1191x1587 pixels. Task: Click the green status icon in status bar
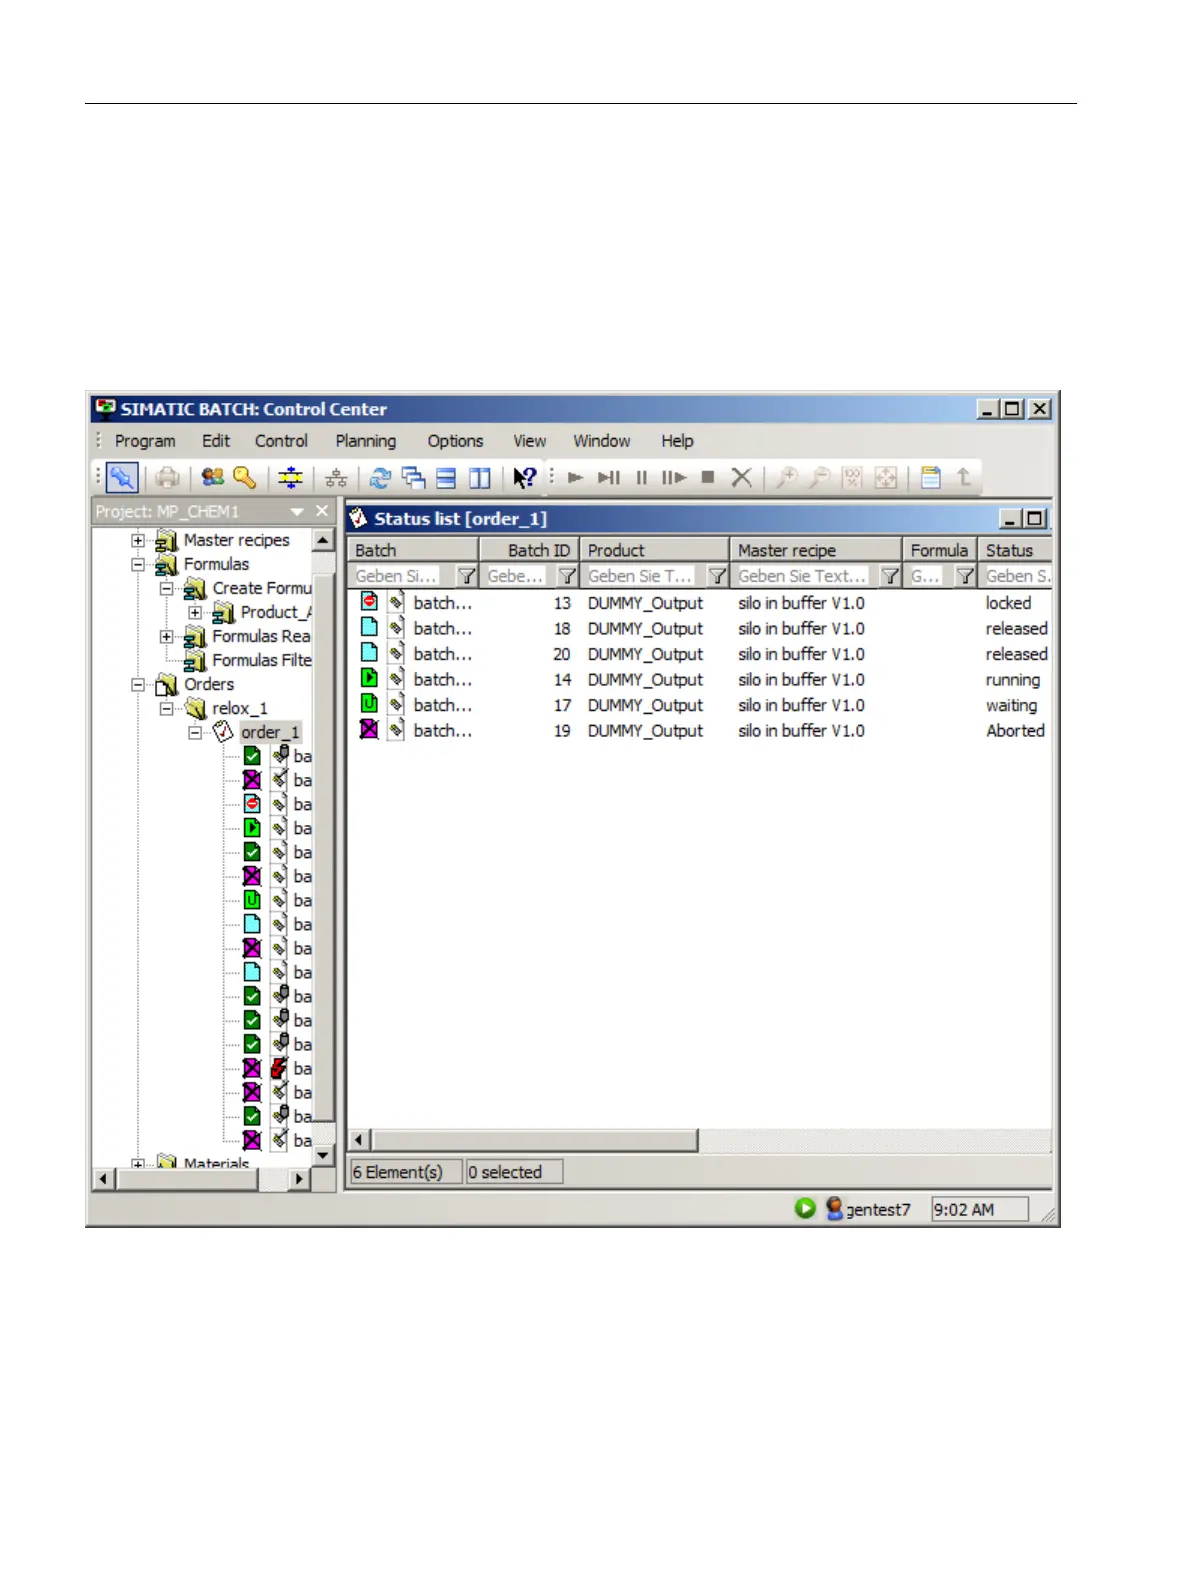(805, 1208)
